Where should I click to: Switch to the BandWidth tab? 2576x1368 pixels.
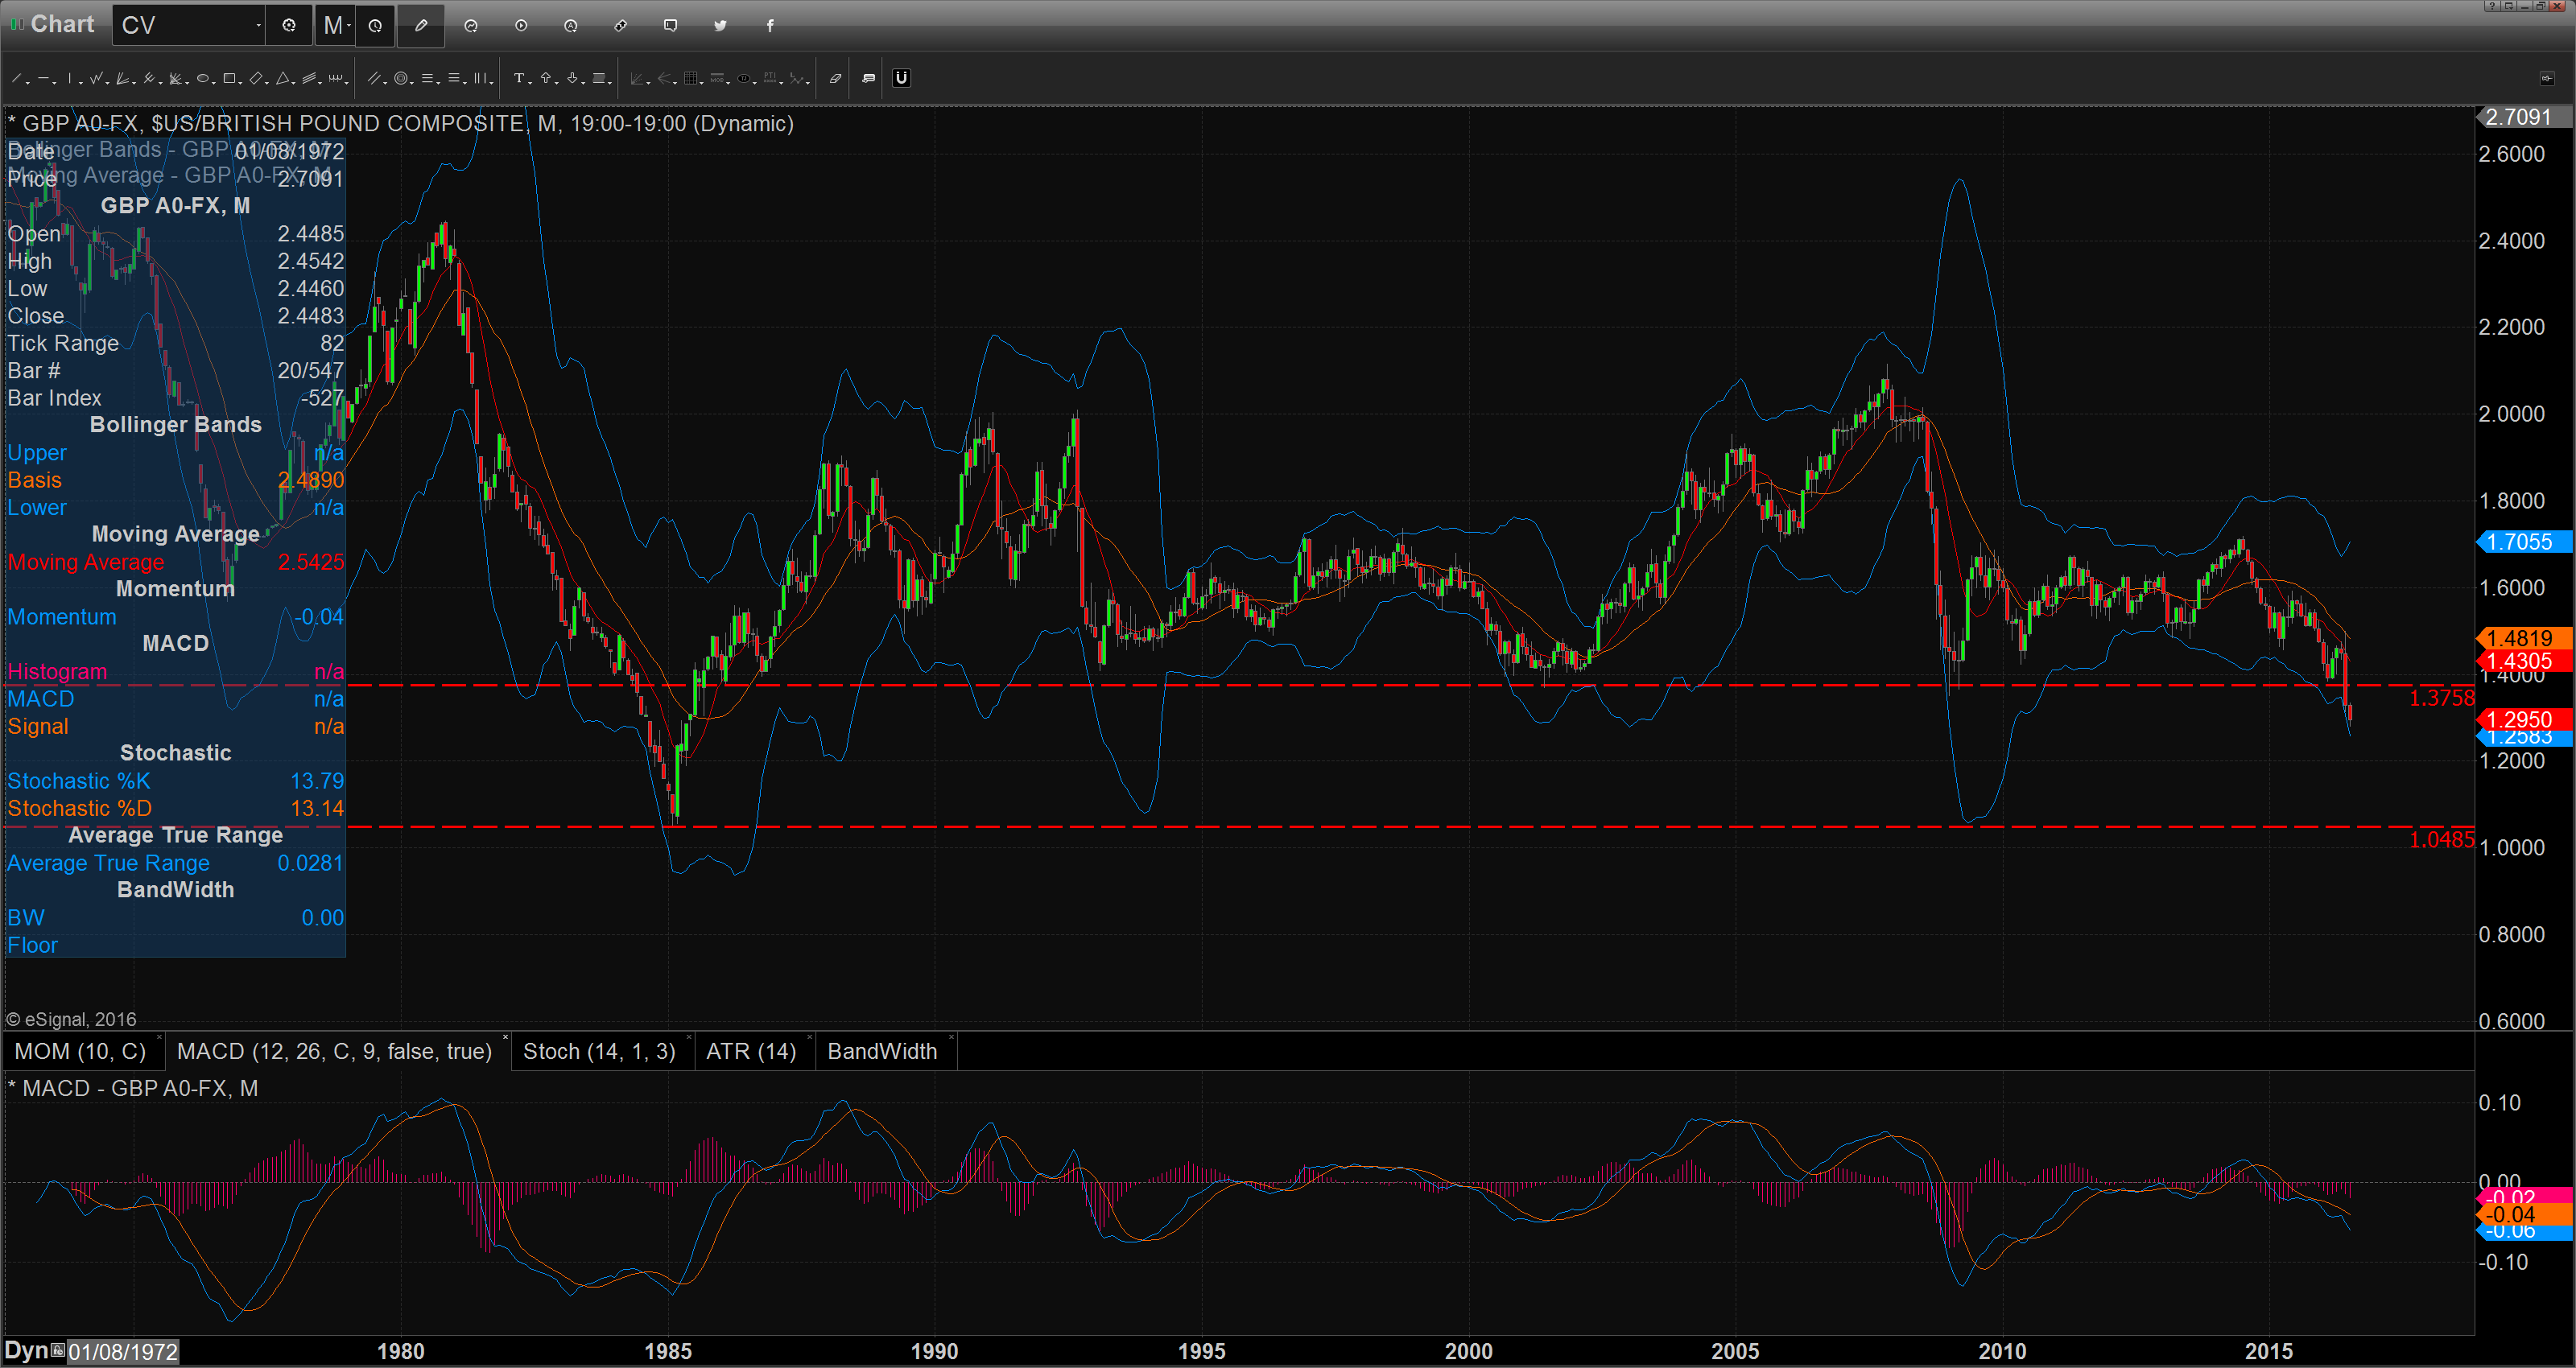[882, 1052]
